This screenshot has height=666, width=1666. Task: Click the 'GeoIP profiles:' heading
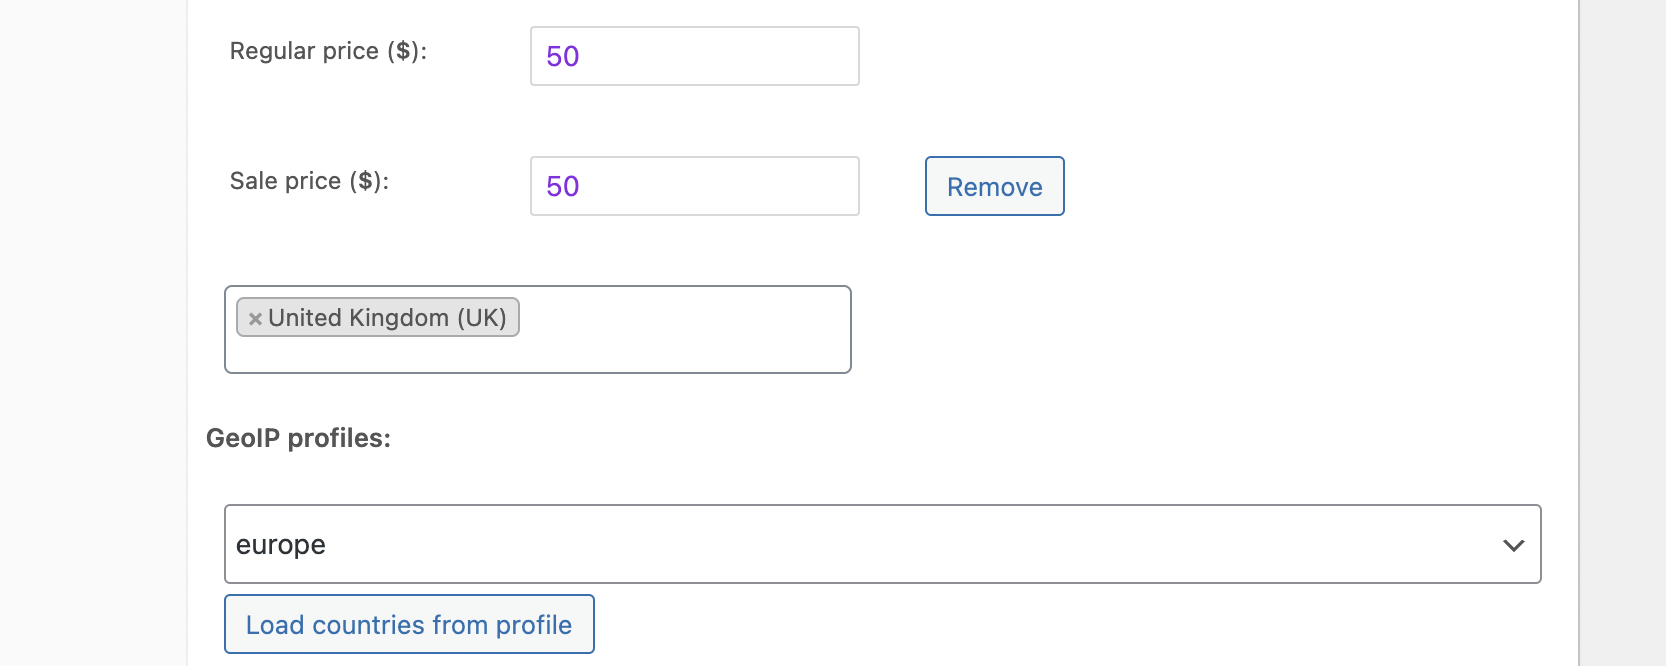pyautogui.click(x=298, y=438)
